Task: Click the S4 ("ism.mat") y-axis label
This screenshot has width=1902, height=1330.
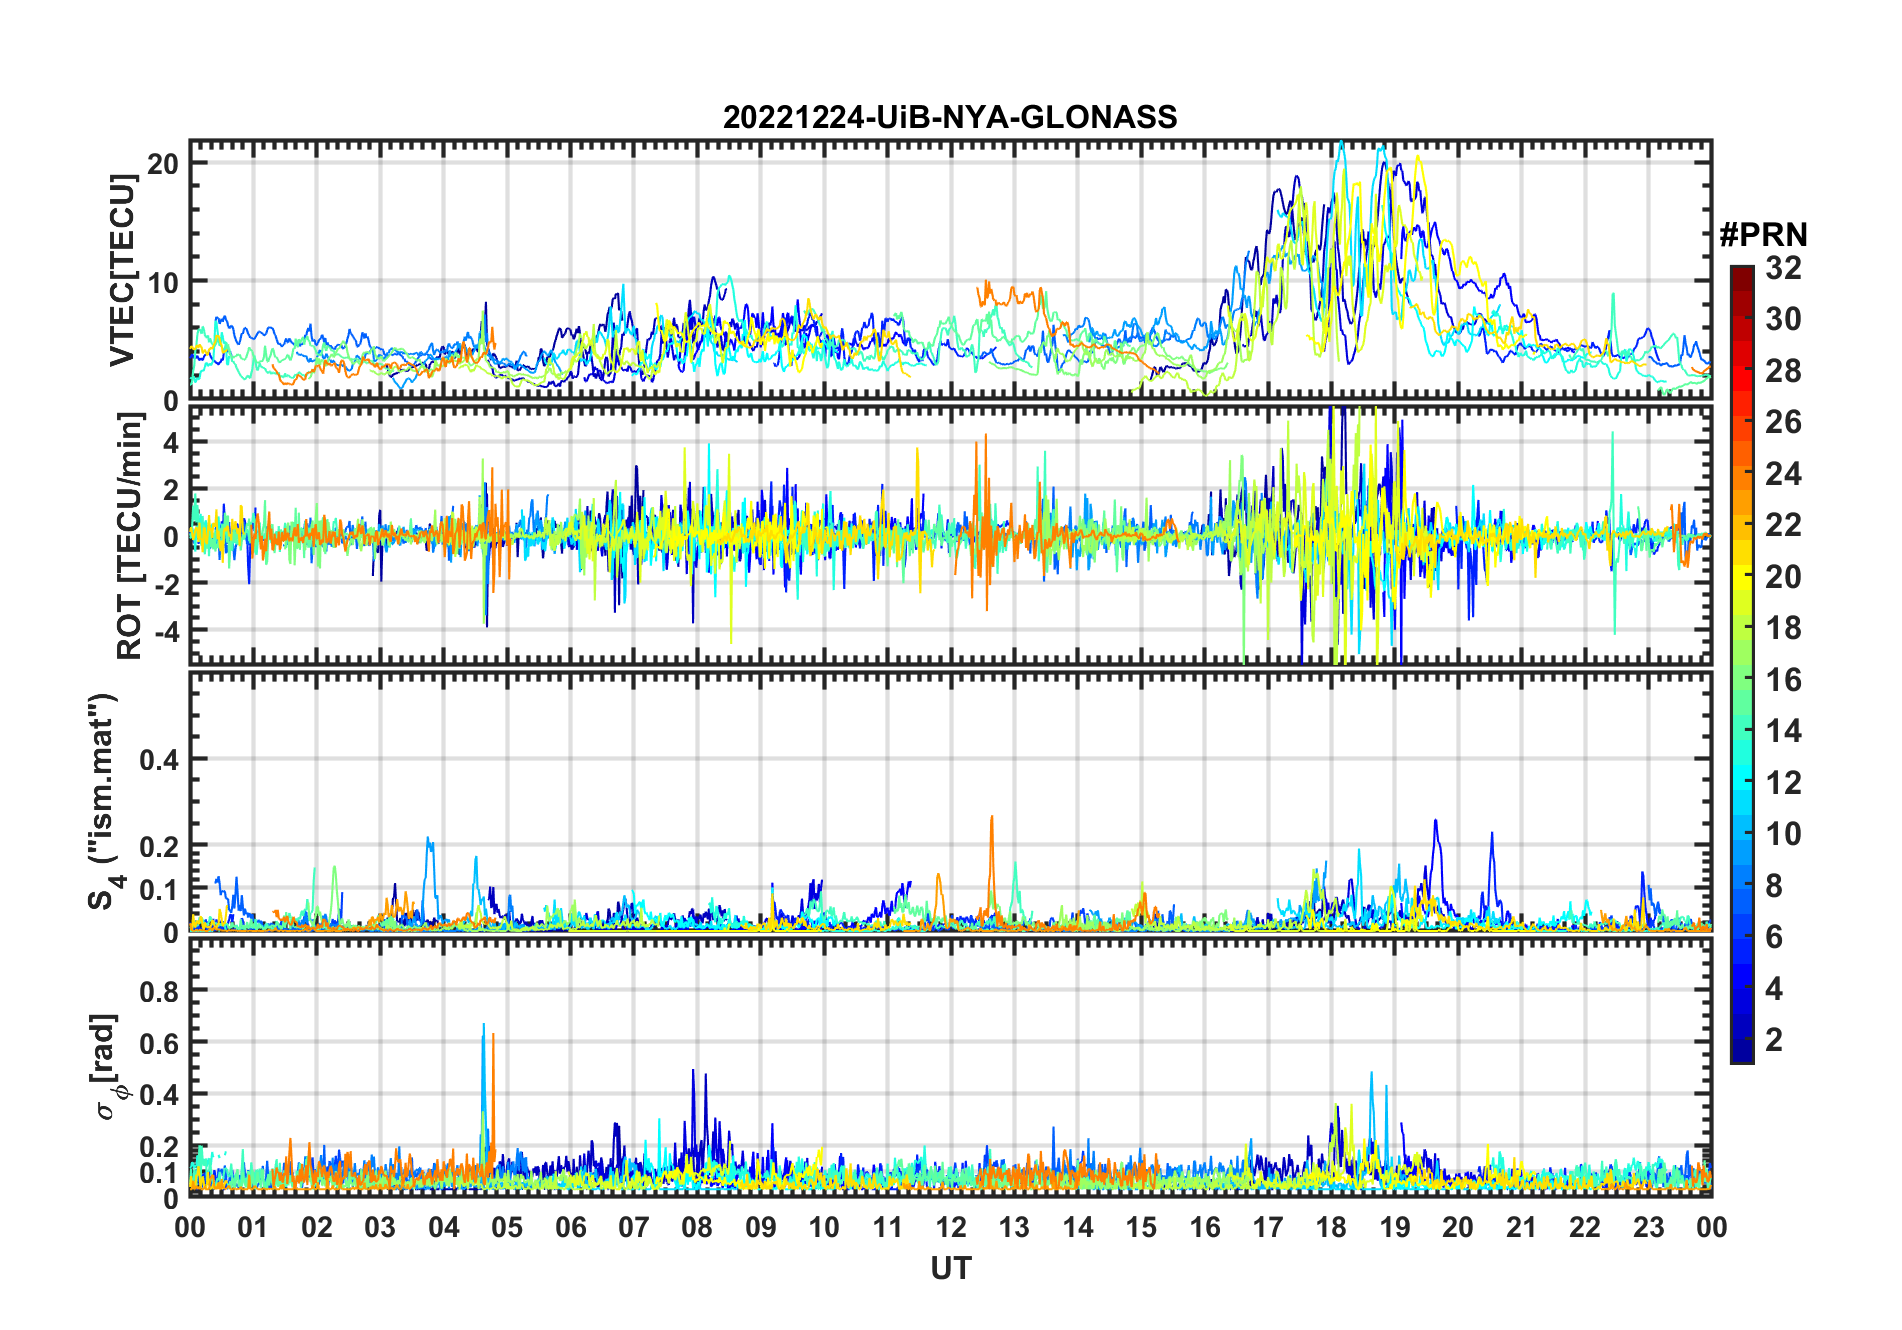Action: pos(105,802)
